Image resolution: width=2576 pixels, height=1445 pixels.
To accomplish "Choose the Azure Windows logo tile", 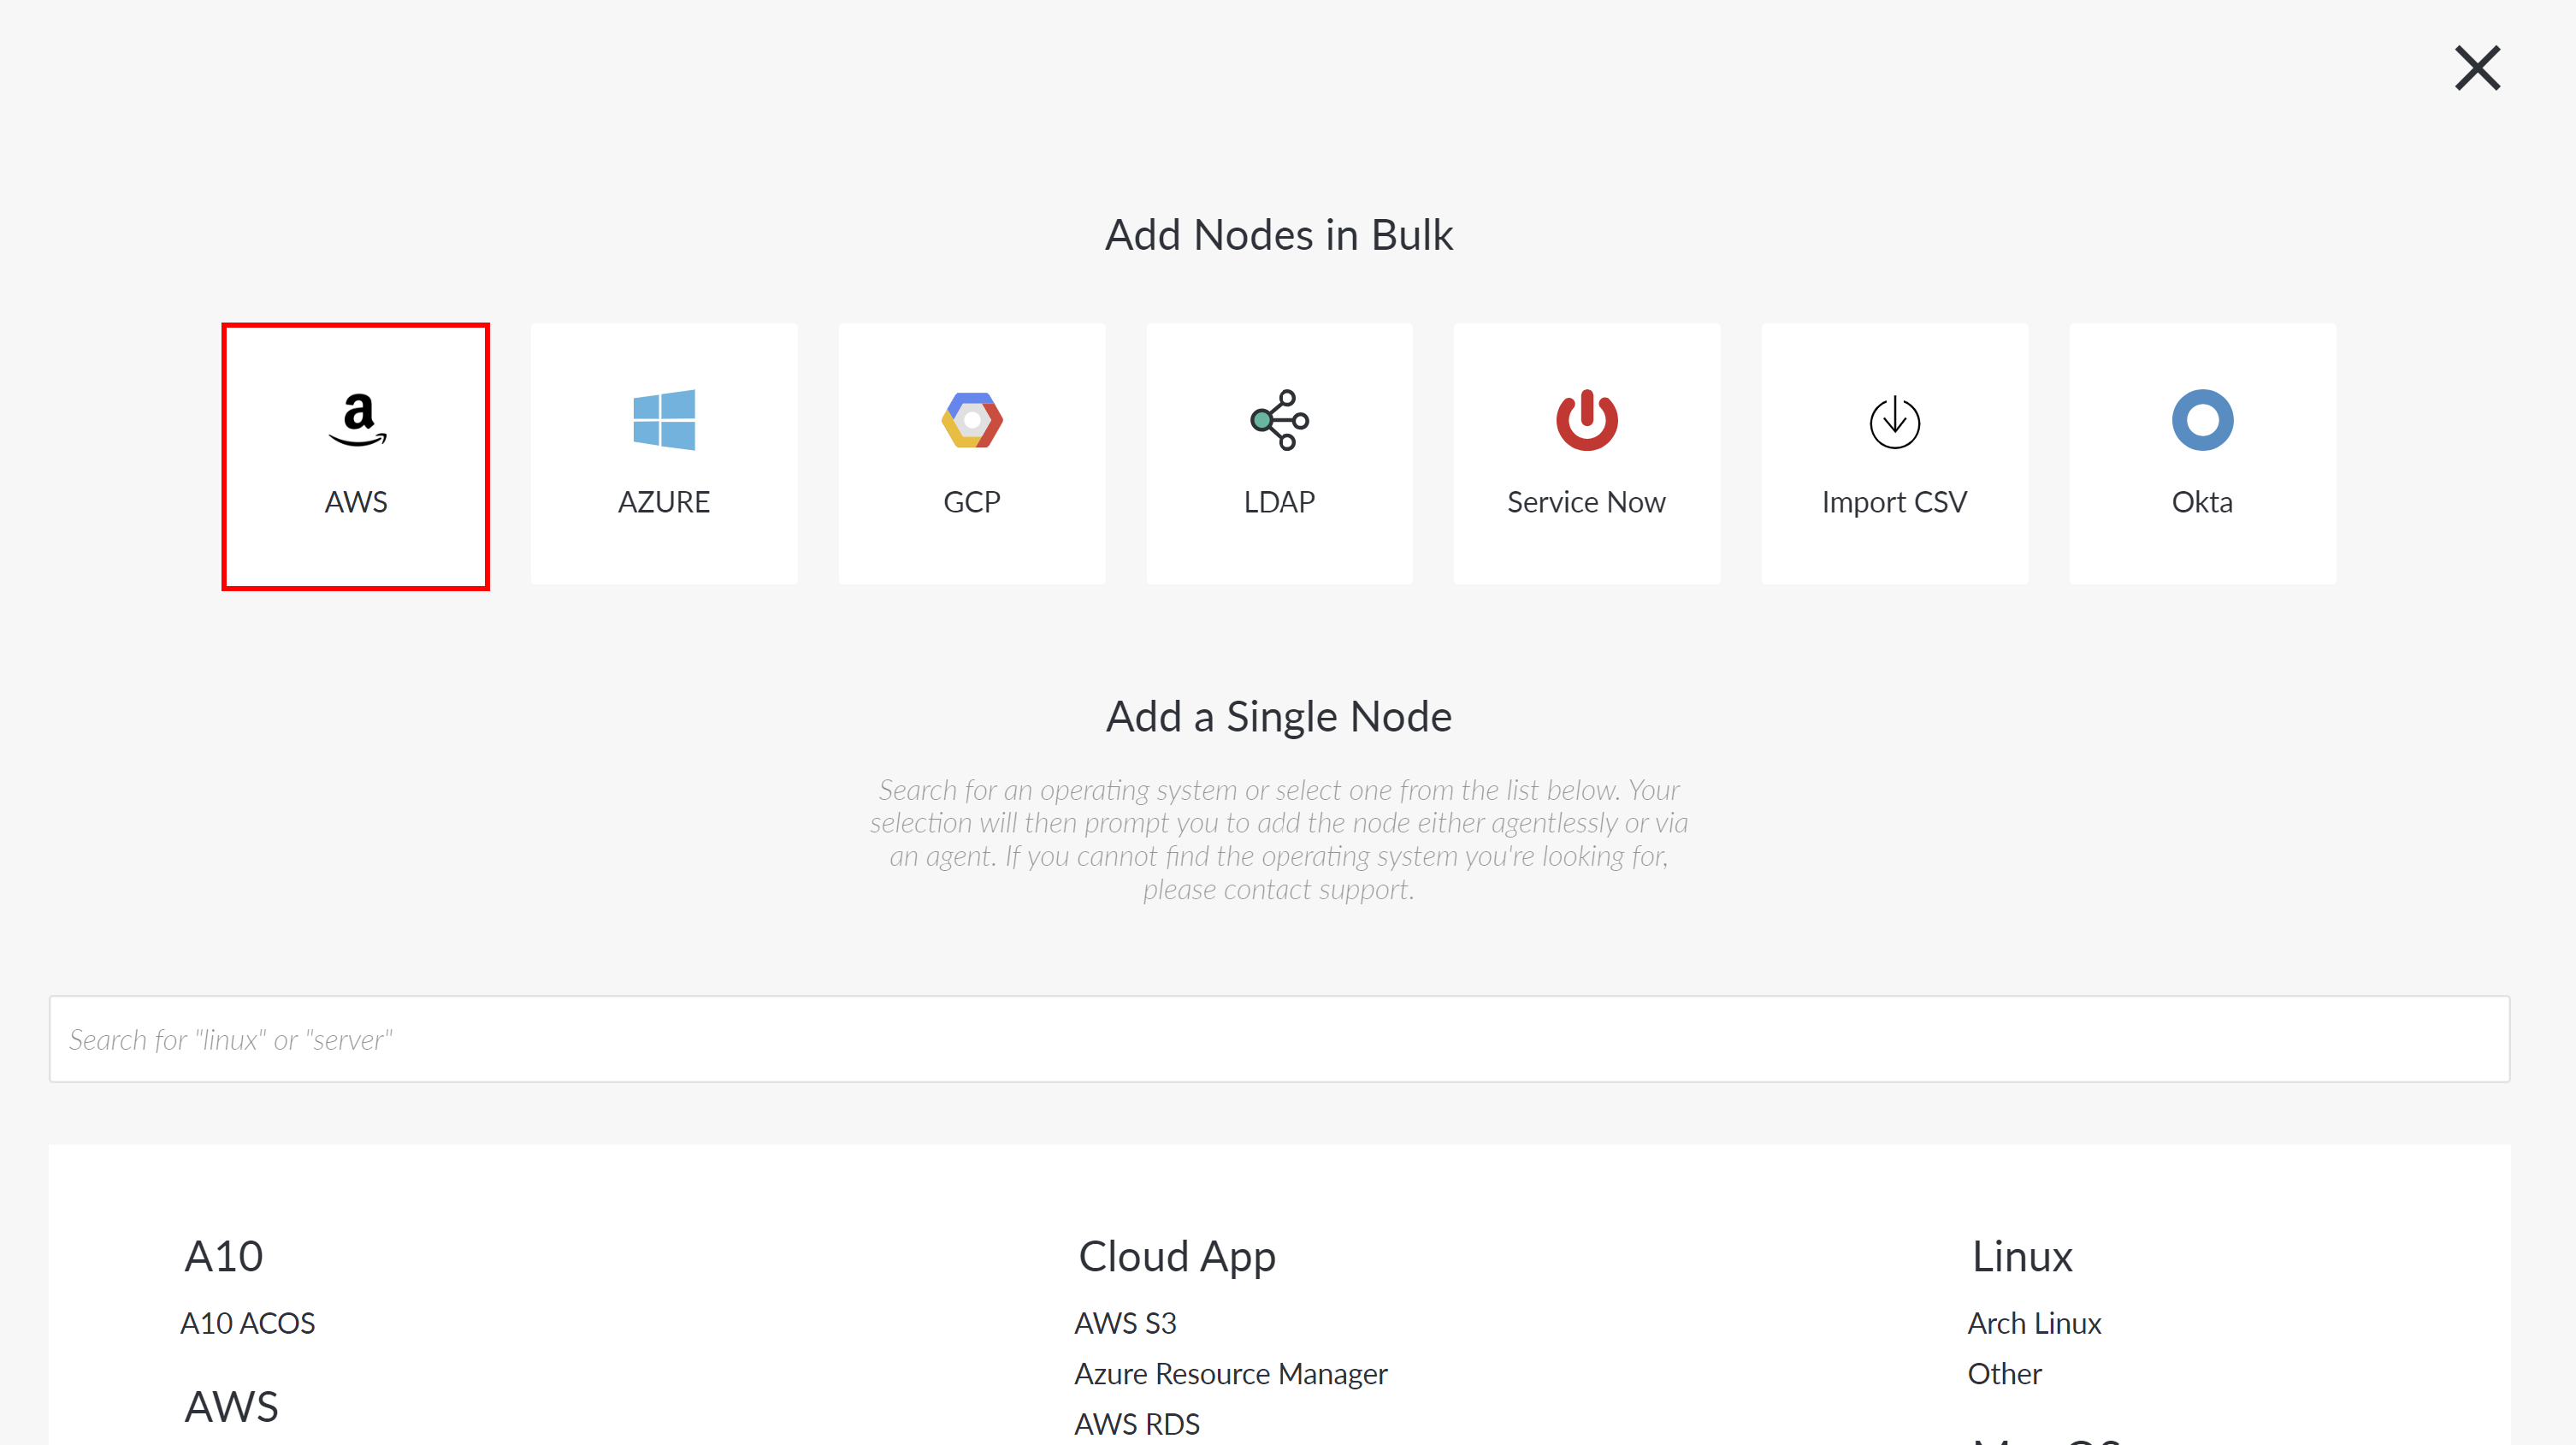I will click(x=664, y=420).
